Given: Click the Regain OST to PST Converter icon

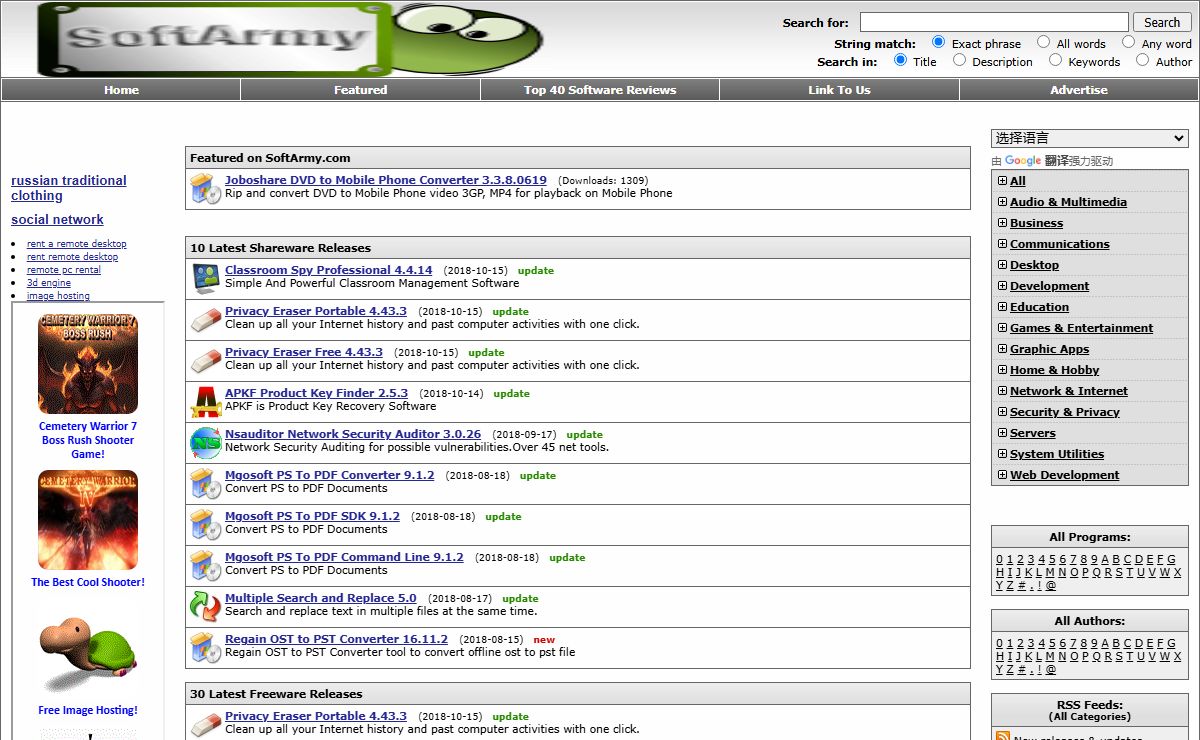Looking at the screenshot, I should [205, 647].
